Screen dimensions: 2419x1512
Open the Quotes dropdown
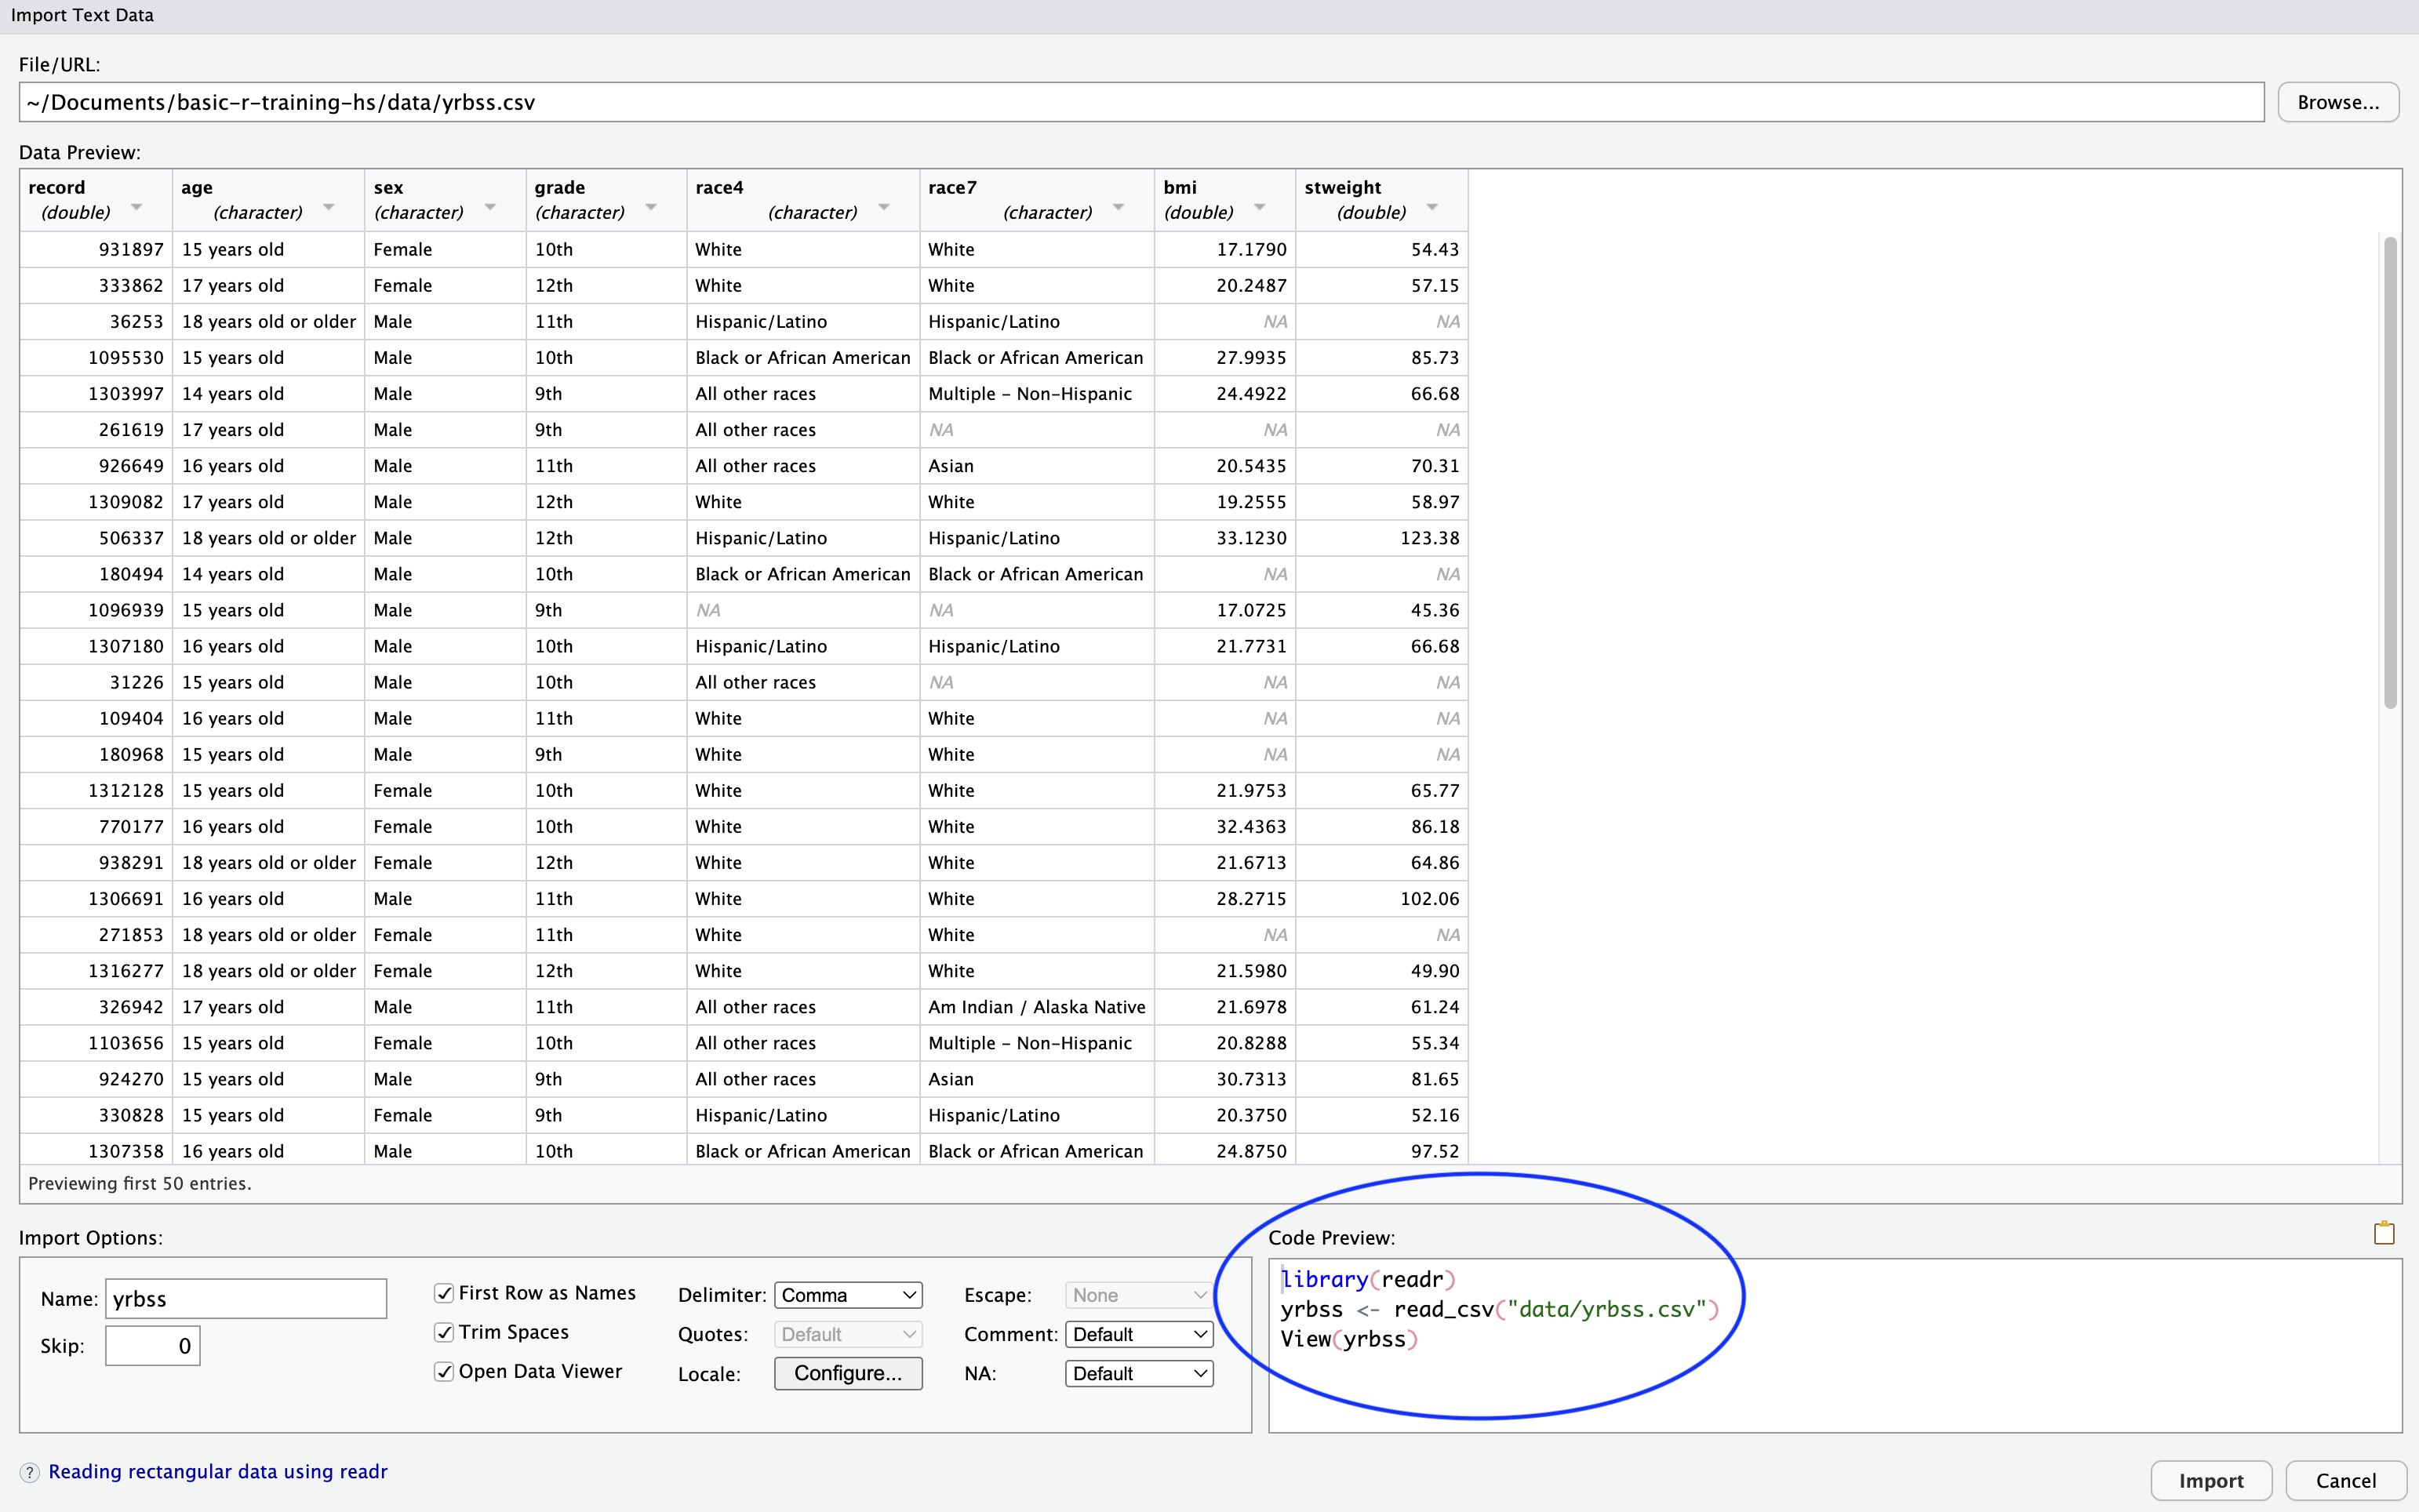click(x=846, y=1334)
